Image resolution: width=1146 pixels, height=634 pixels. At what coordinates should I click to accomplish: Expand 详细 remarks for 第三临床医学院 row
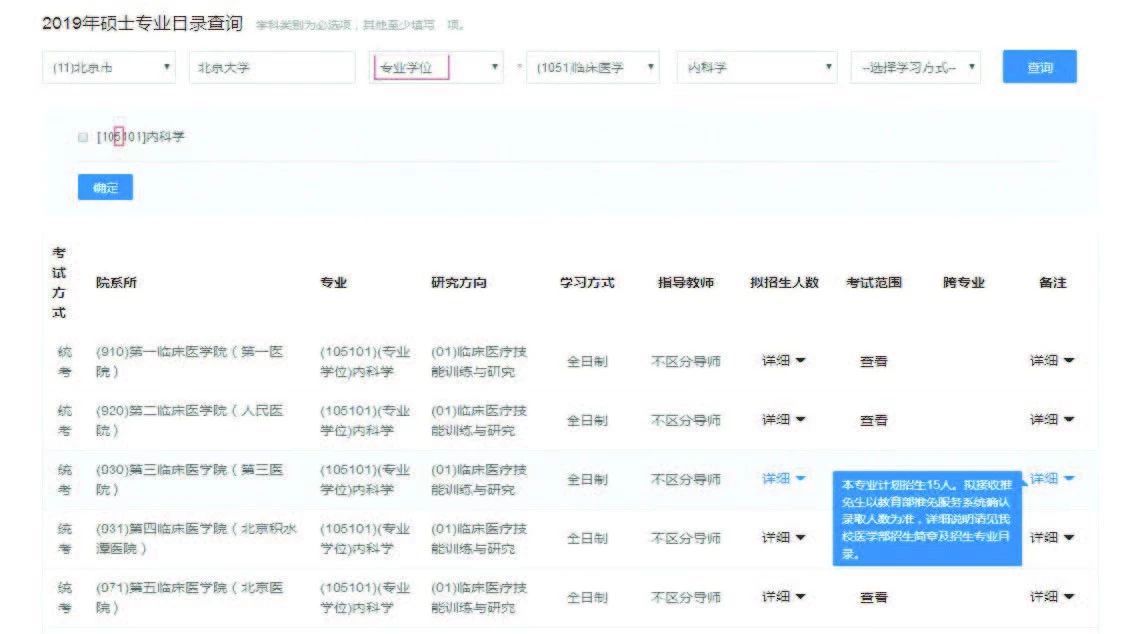tap(1052, 478)
